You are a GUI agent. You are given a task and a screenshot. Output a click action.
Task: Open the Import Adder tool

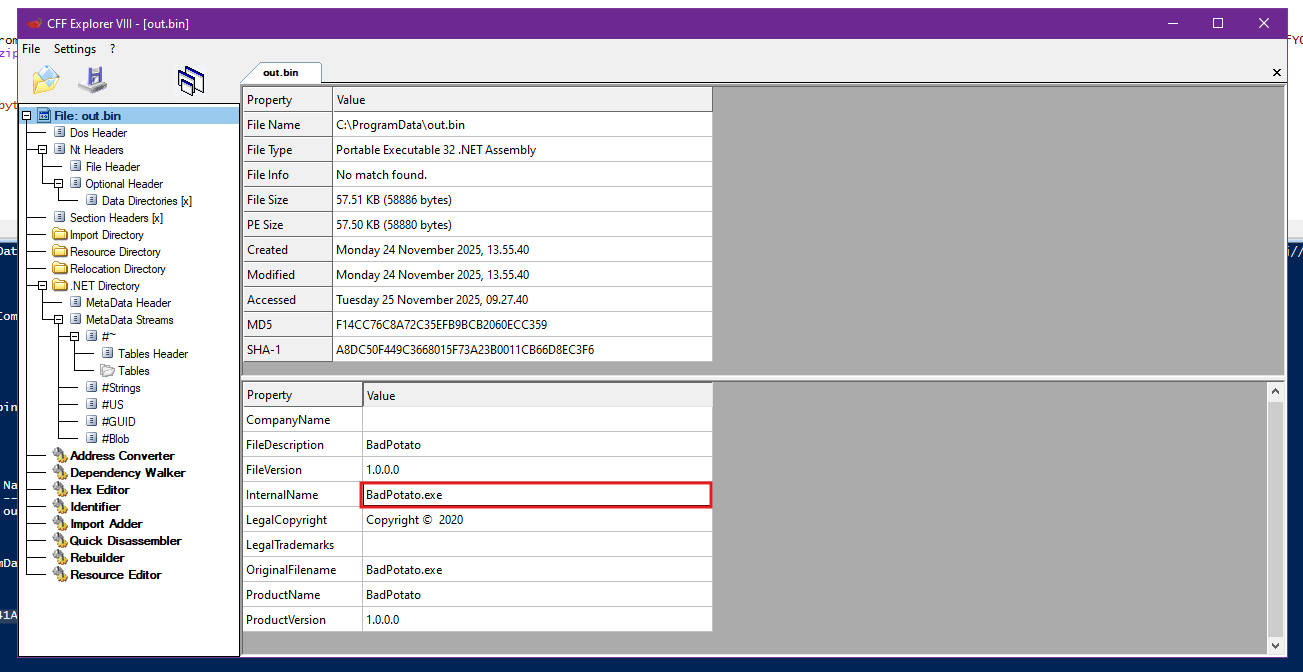click(x=106, y=524)
